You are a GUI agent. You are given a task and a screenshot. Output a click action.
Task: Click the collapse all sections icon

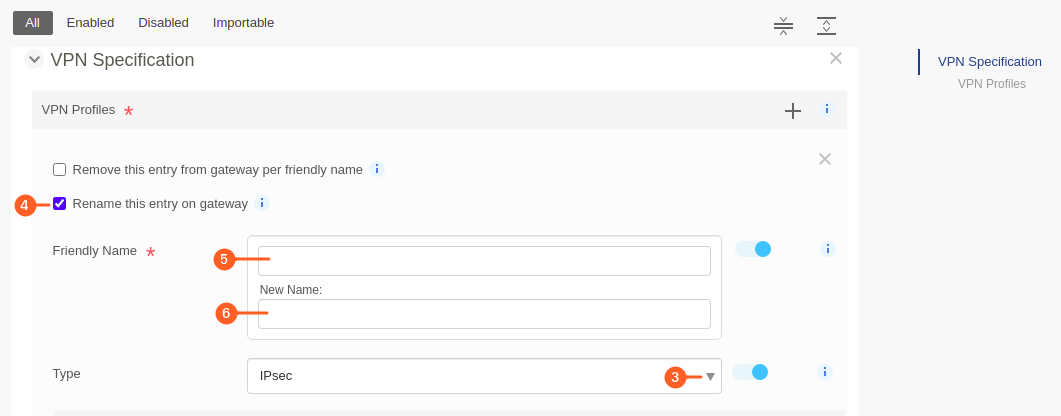pos(783,26)
